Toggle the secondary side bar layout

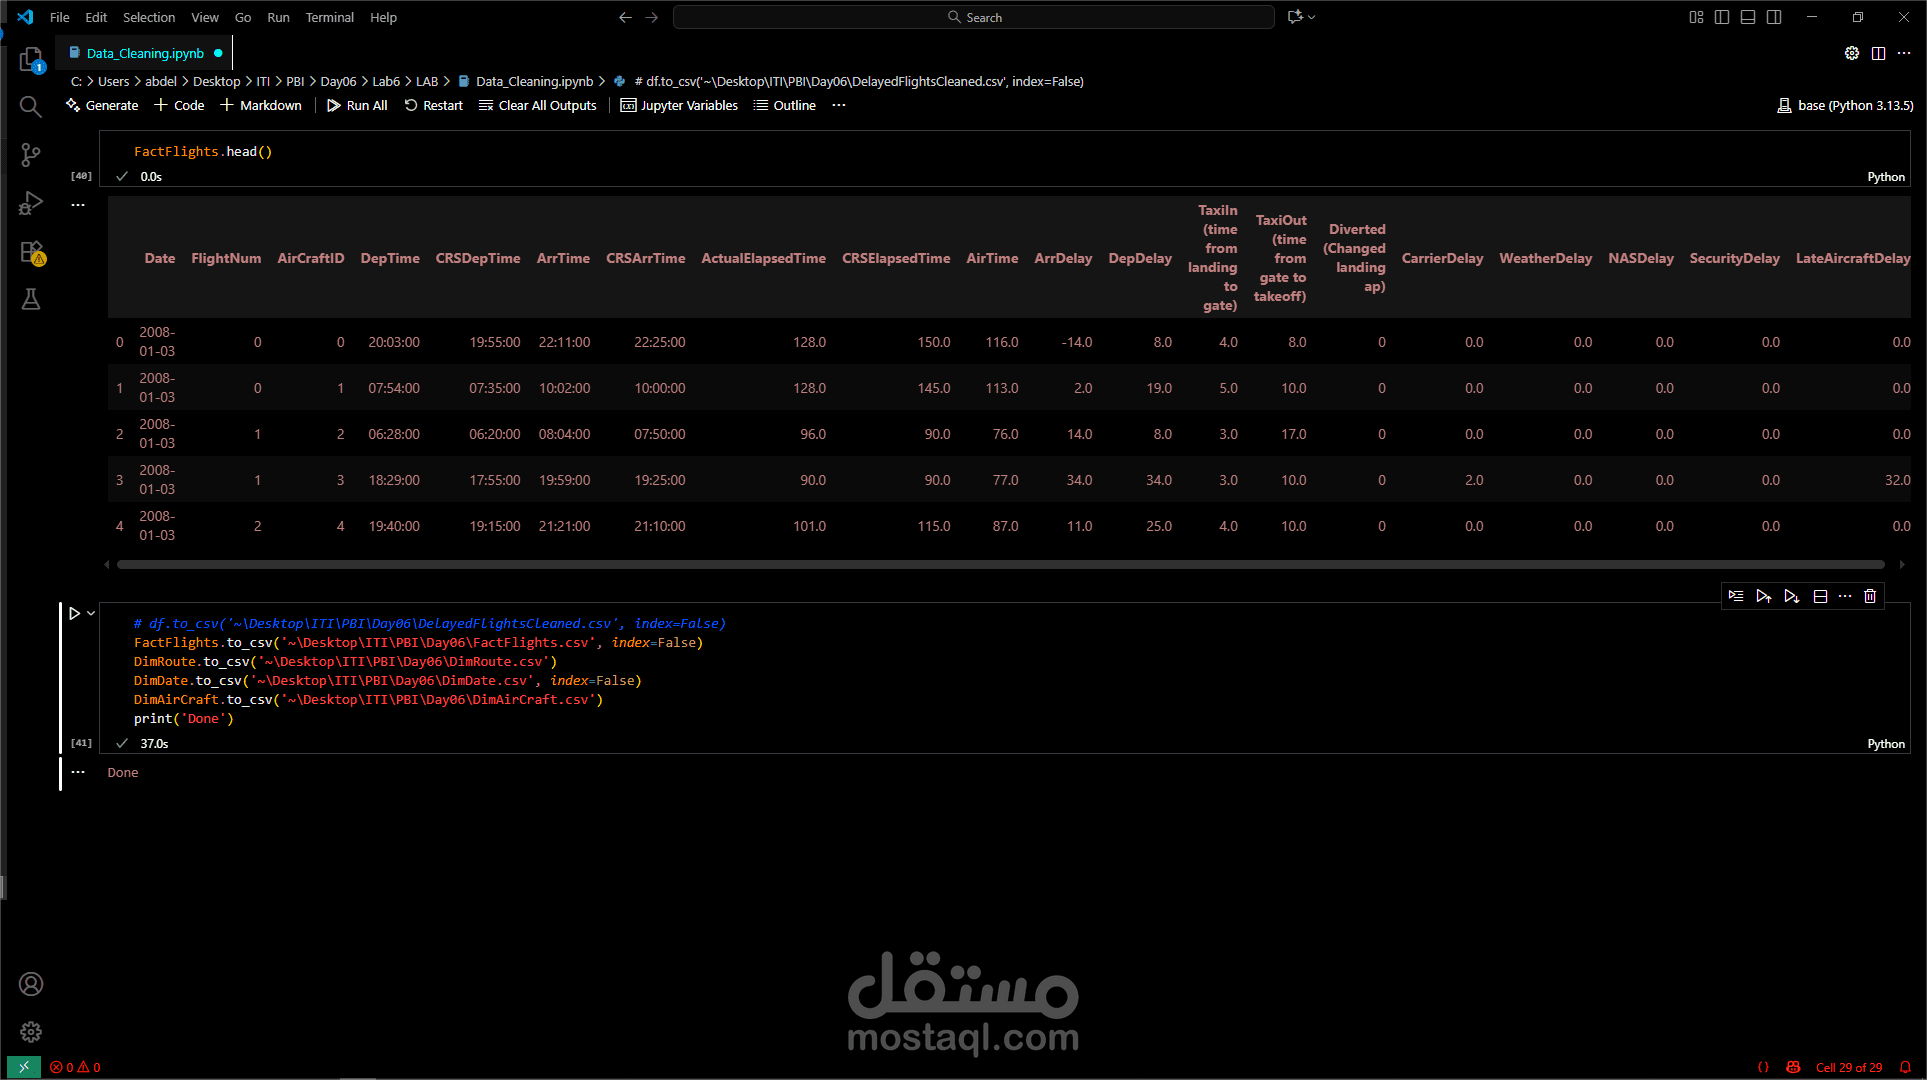pos(1774,17)
